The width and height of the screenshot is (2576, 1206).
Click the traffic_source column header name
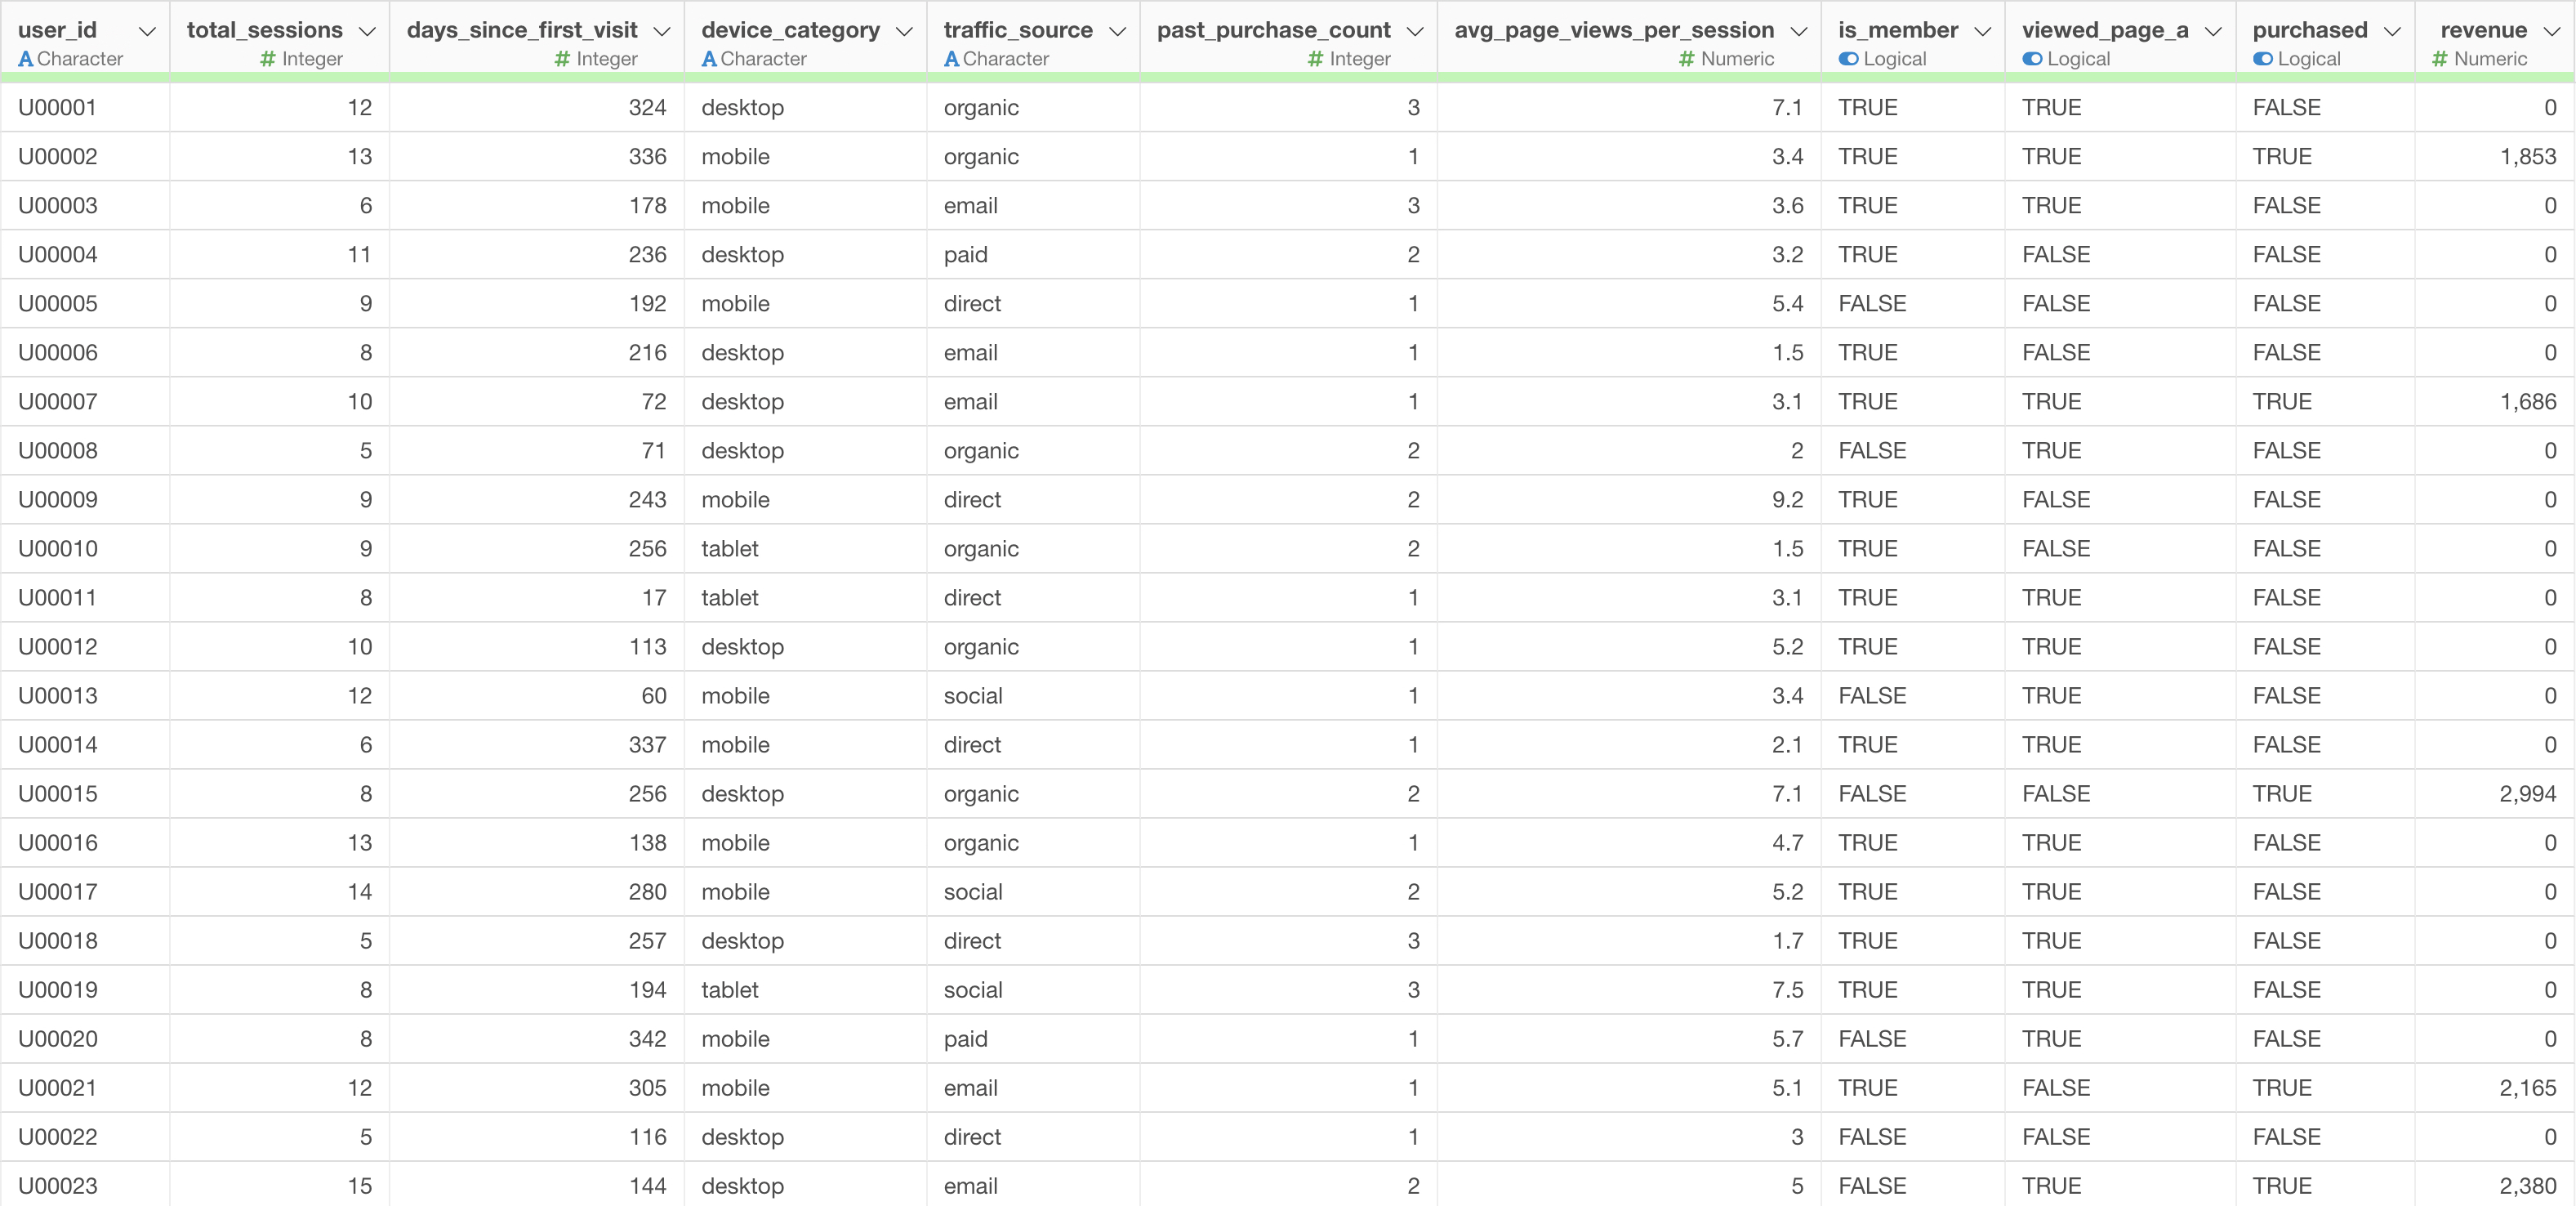pos(1017,30)
